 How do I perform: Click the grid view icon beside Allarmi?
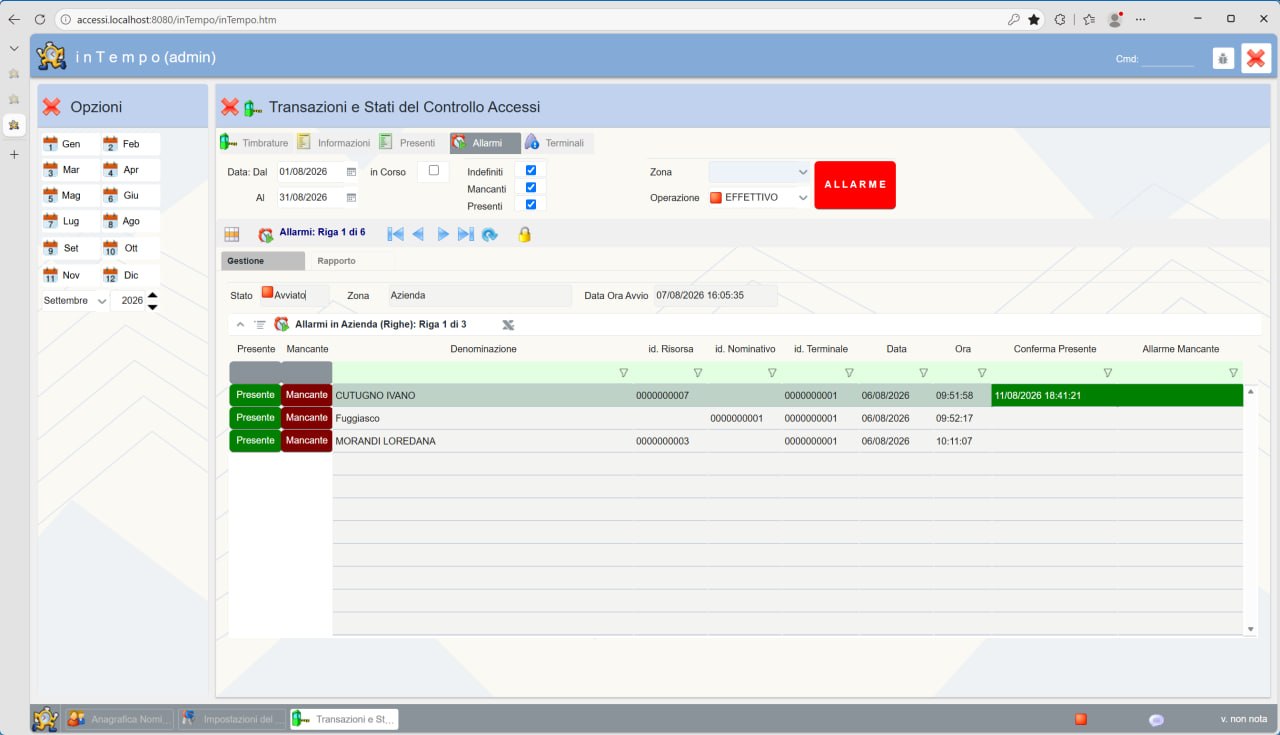232,234
